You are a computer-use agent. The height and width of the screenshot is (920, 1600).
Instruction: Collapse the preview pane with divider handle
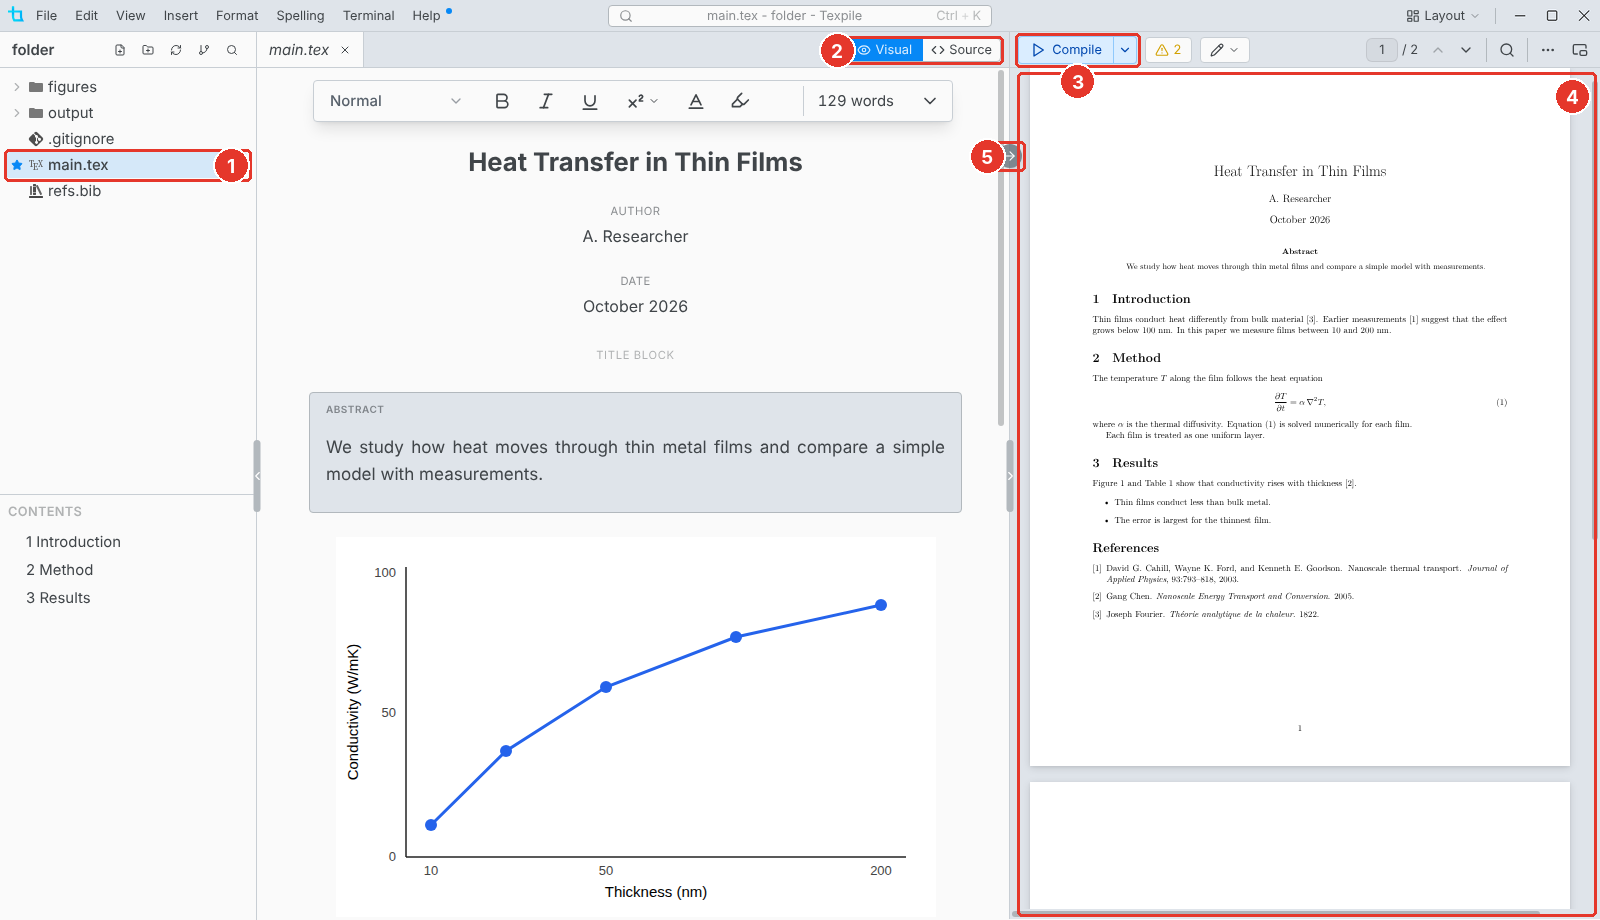(x=1010, y=476)
